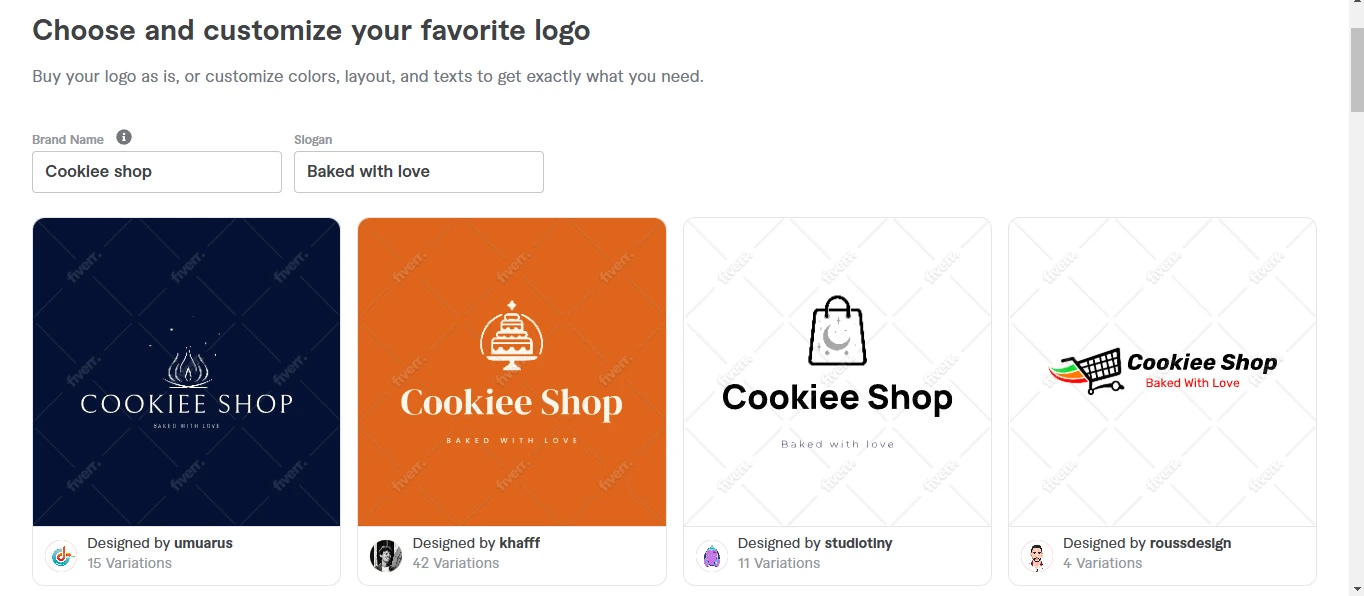Image resolution: width=1364 pixels, height=596 pixels.
Task: View the 42 Variations of orange logo
Action: pyautogui.click(x=456, y=563)
